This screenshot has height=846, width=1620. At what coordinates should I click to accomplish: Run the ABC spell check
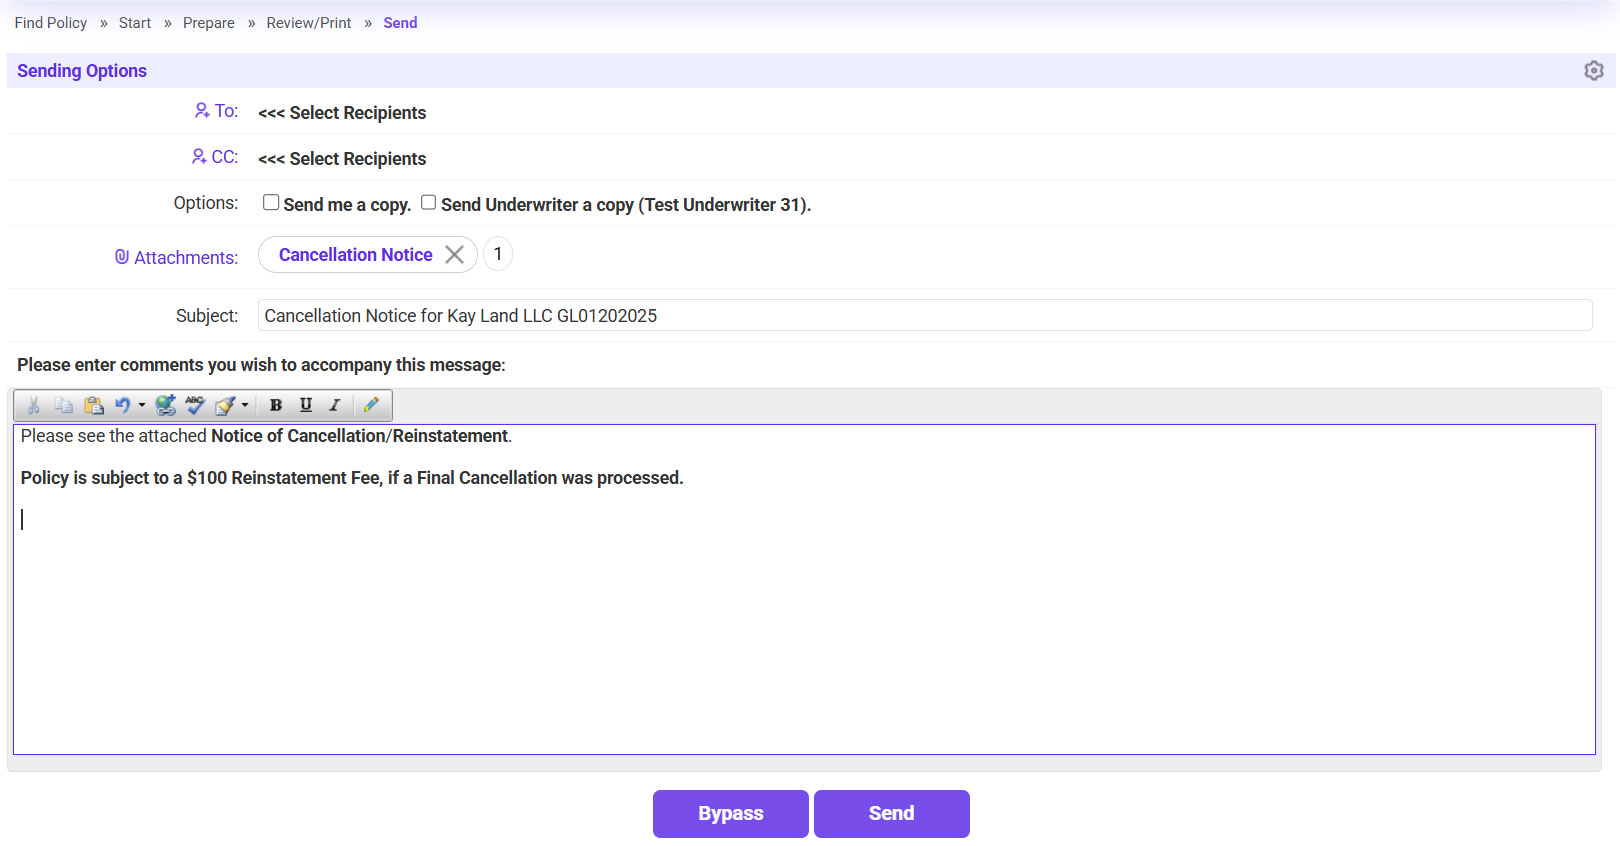195,405
